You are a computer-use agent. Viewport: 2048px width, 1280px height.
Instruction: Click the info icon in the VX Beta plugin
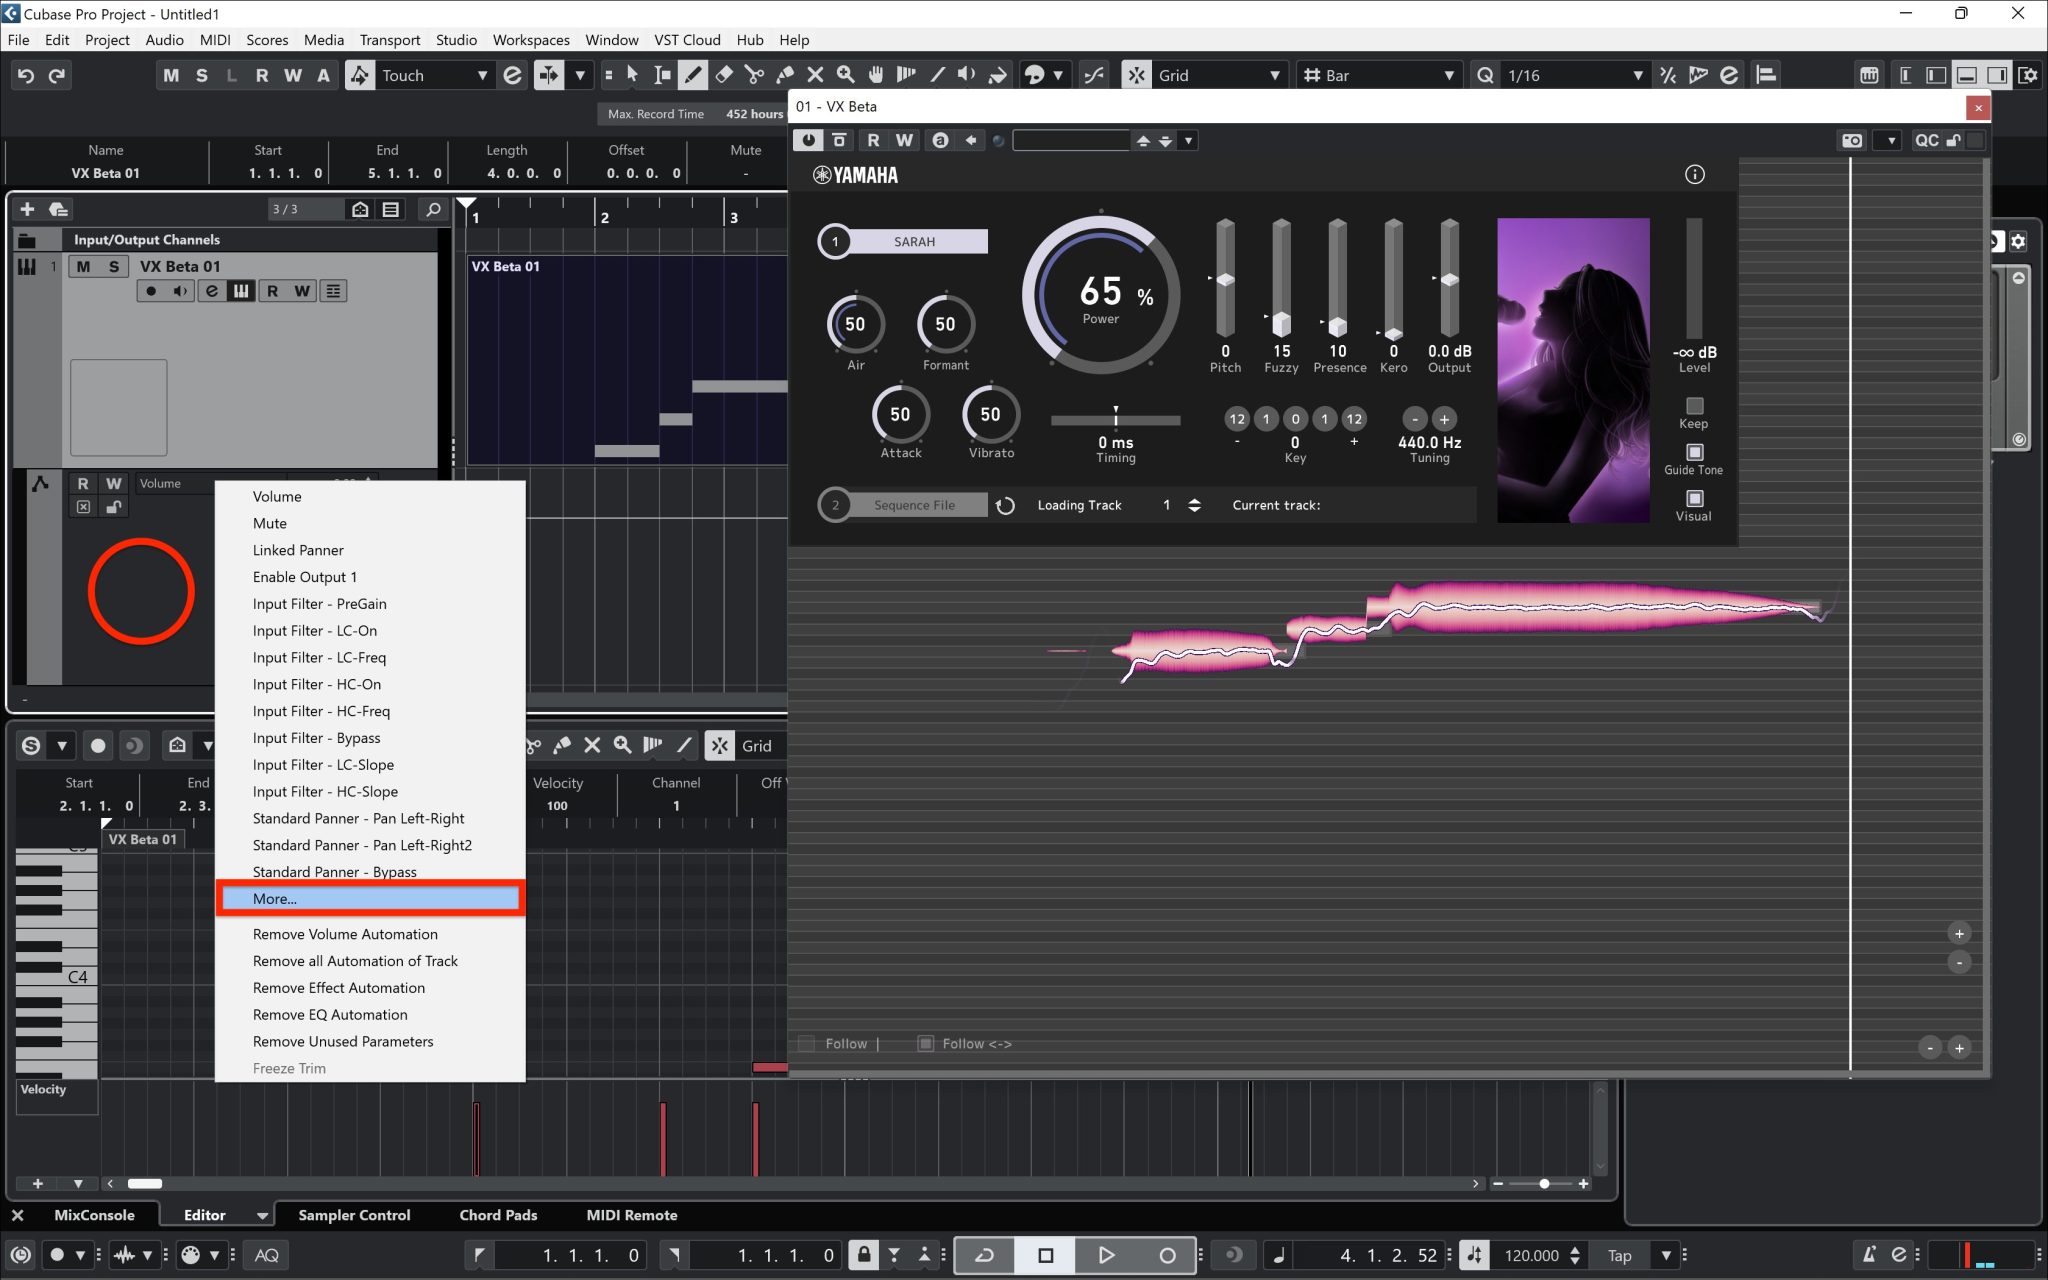1695,174
